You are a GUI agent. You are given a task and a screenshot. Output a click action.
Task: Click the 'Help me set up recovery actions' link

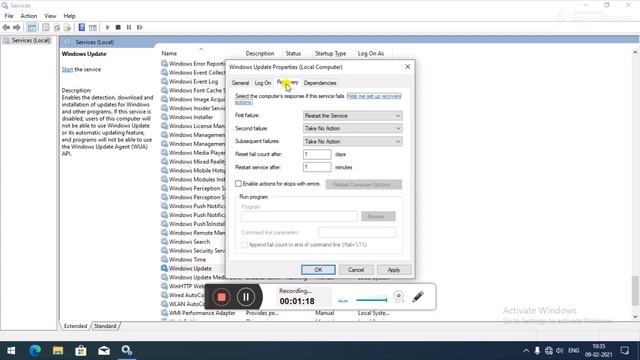373,96
